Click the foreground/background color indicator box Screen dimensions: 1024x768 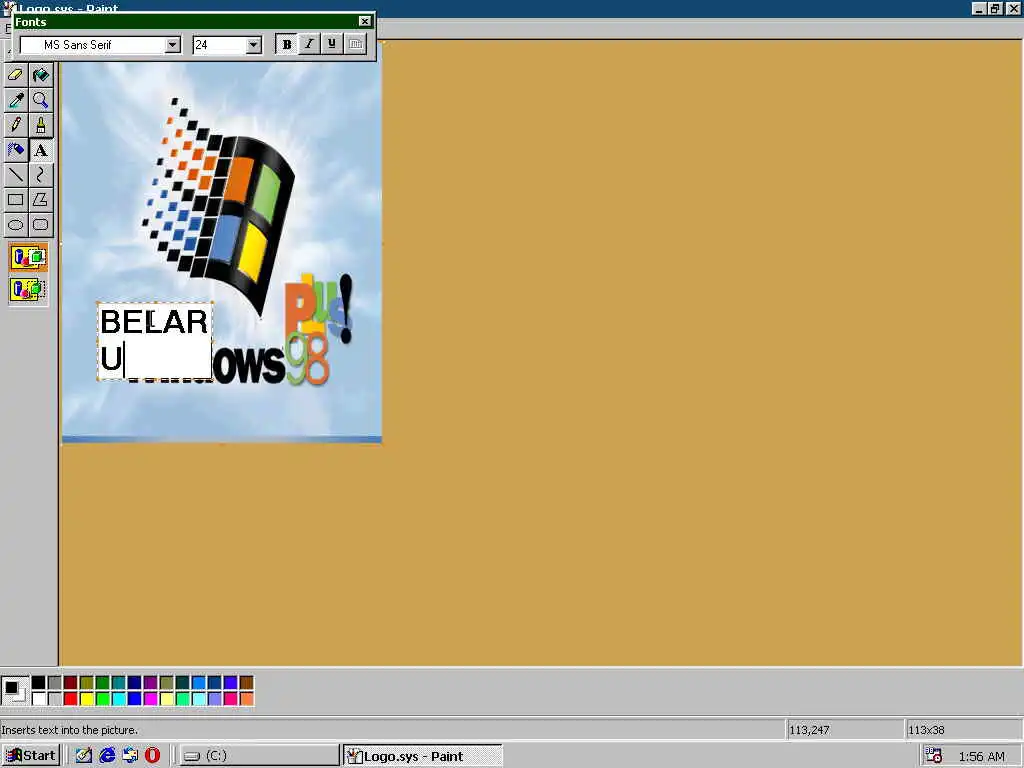[x=14, y=690]
